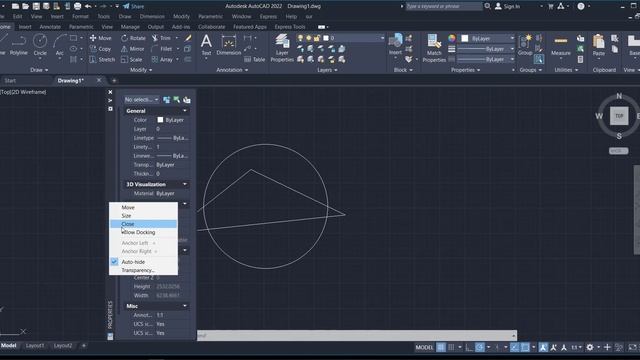
Task: Switch to the Layout2 tab
Action: (62, 346)
